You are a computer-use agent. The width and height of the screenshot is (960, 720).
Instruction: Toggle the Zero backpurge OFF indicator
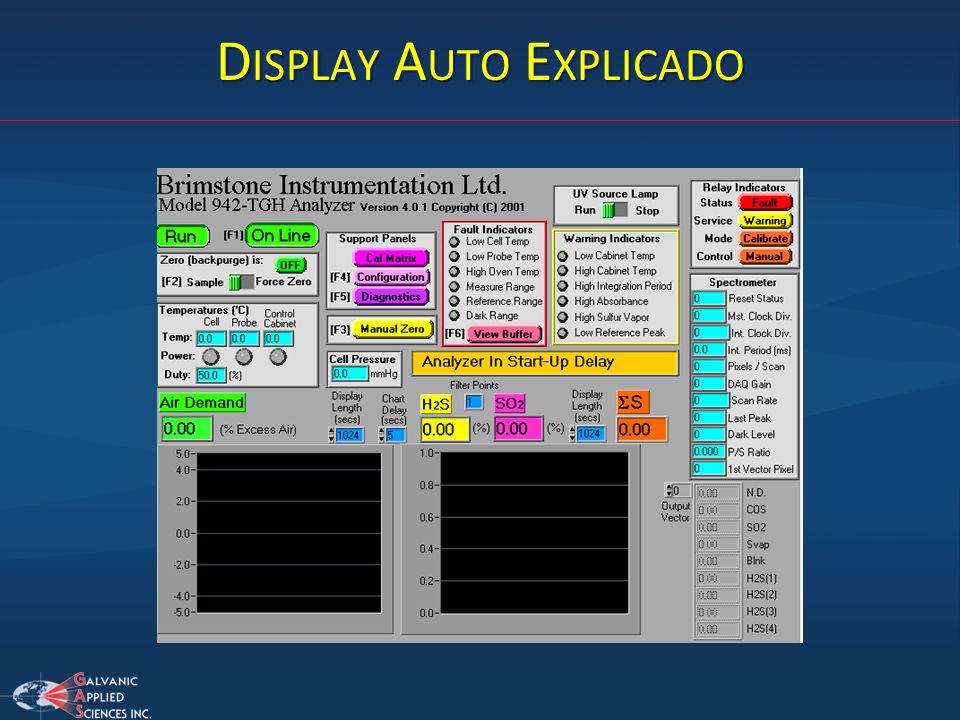coord(291,264)
